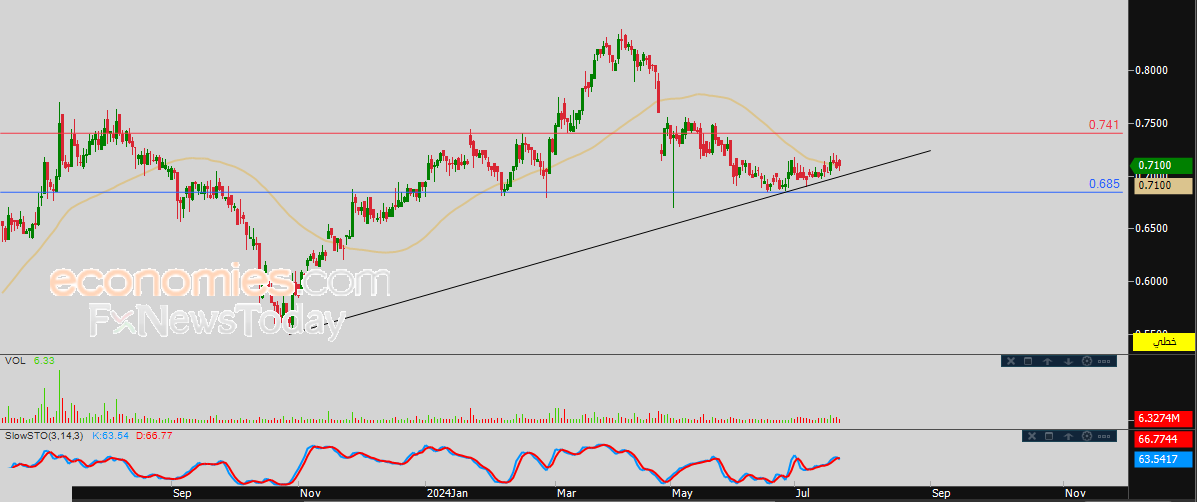1197x502 pixels.
Task: Click the May time axis label
Action: point(682,494)
